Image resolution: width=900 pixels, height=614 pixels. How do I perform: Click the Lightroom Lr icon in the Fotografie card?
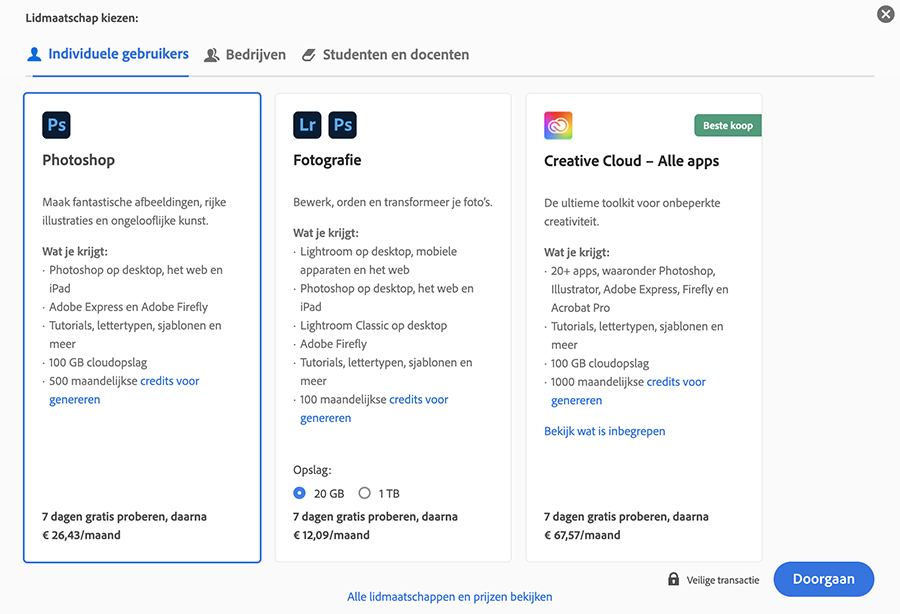click(x=307, y=125)
